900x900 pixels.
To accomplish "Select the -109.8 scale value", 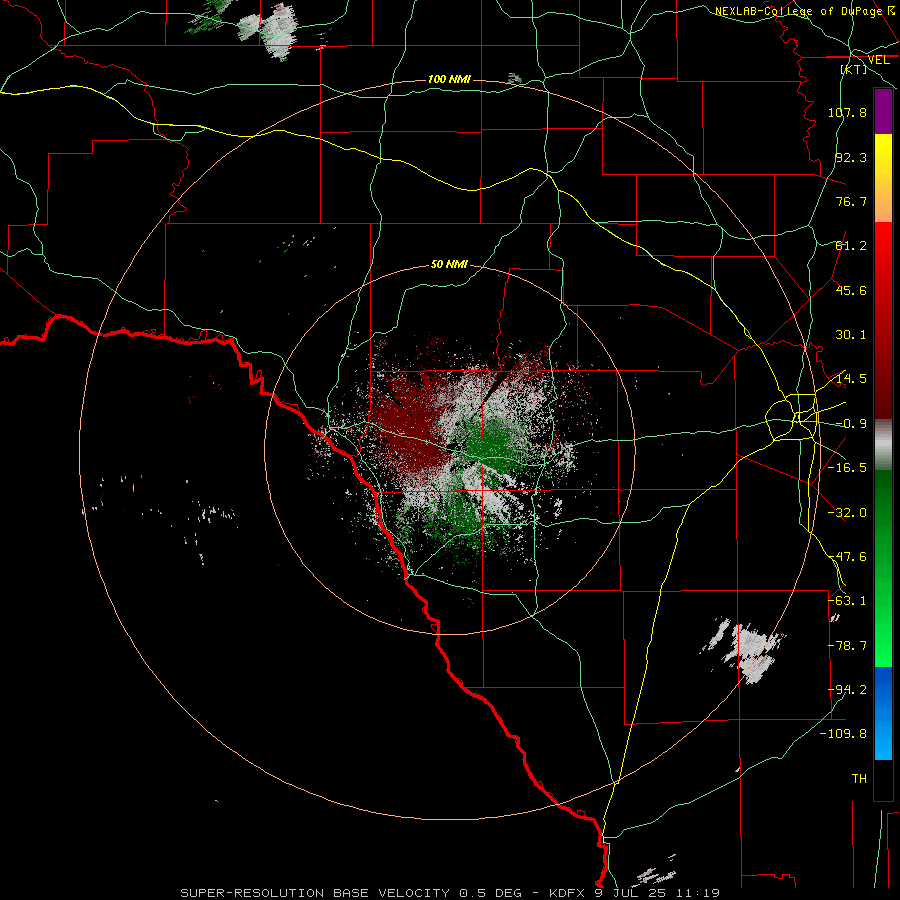I will click(844, 734).
